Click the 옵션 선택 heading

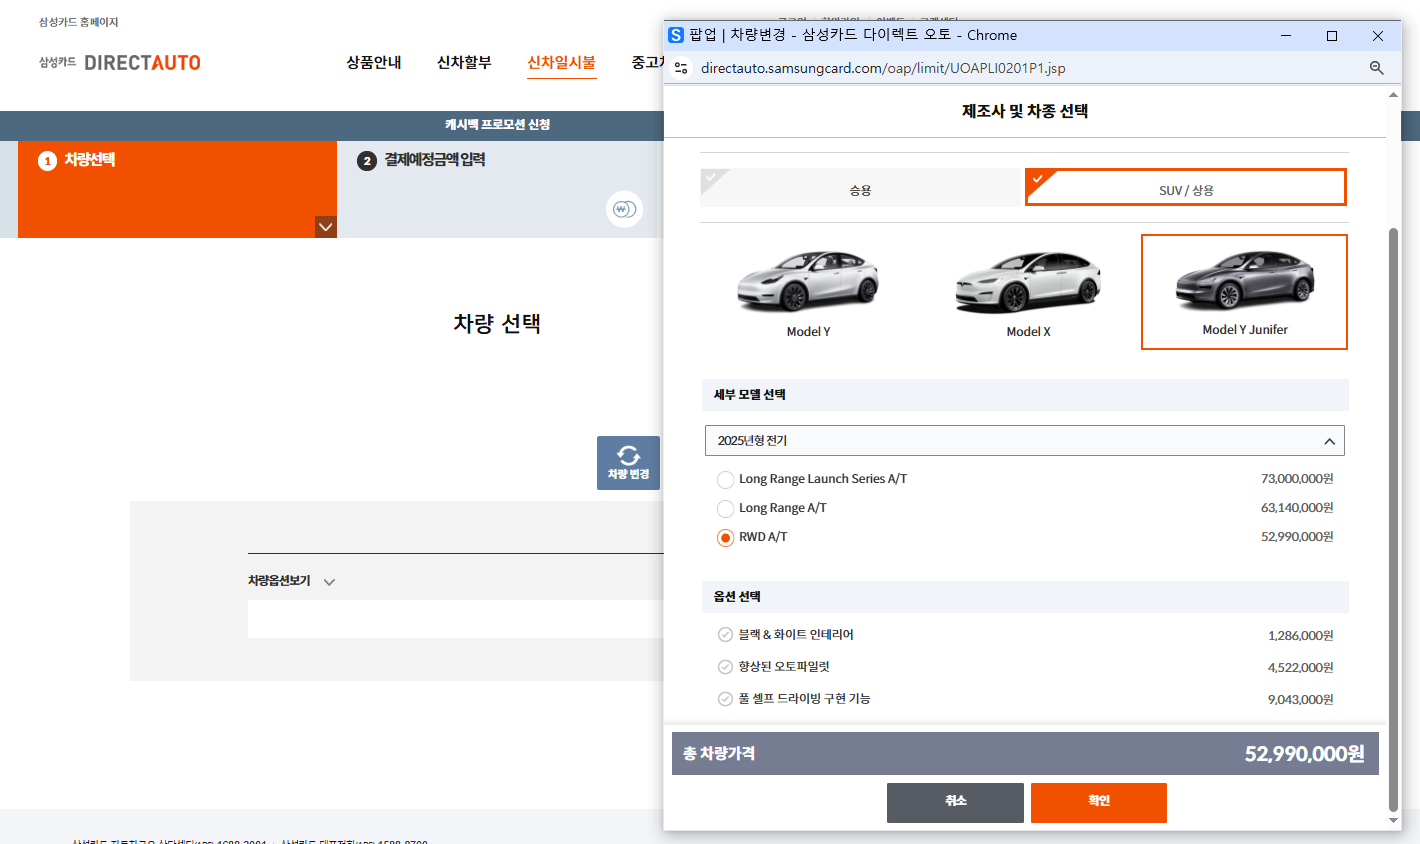[x=737, y=597]
